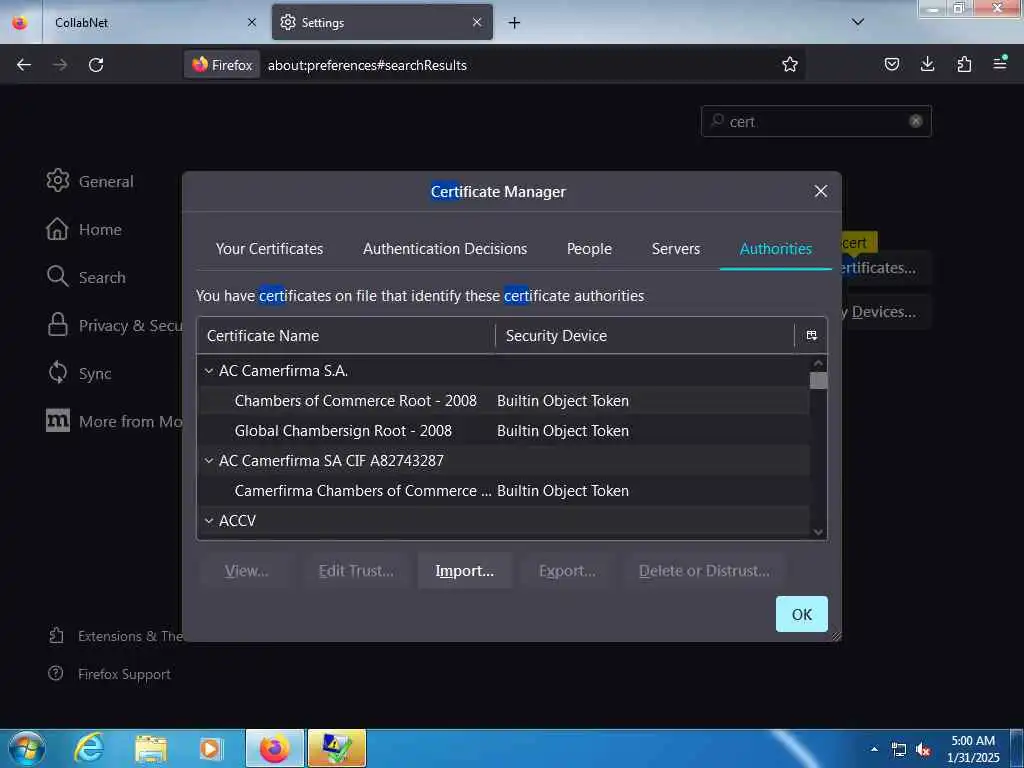
Task: Open the Pocket save icon
Action: pyautogui.click(x=891, y=64)
